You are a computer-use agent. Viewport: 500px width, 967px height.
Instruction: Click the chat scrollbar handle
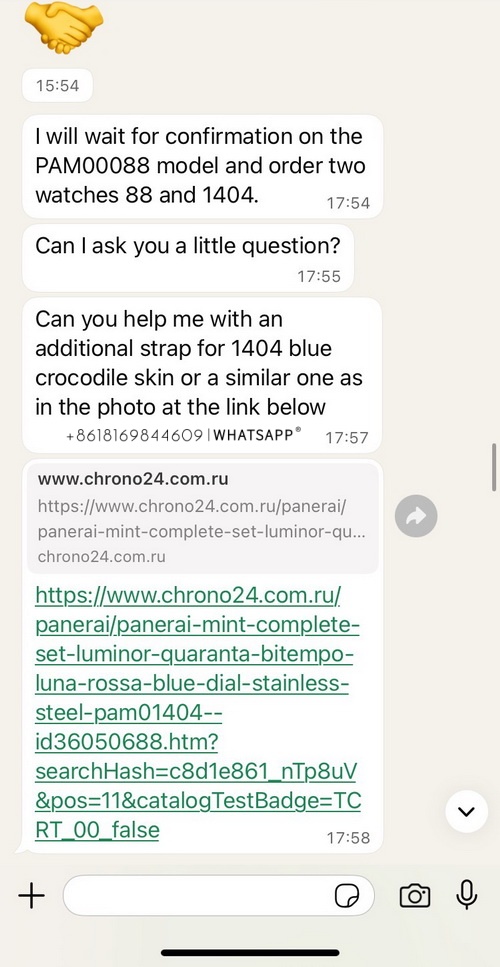pyautogui.click(x=494, y=467)
